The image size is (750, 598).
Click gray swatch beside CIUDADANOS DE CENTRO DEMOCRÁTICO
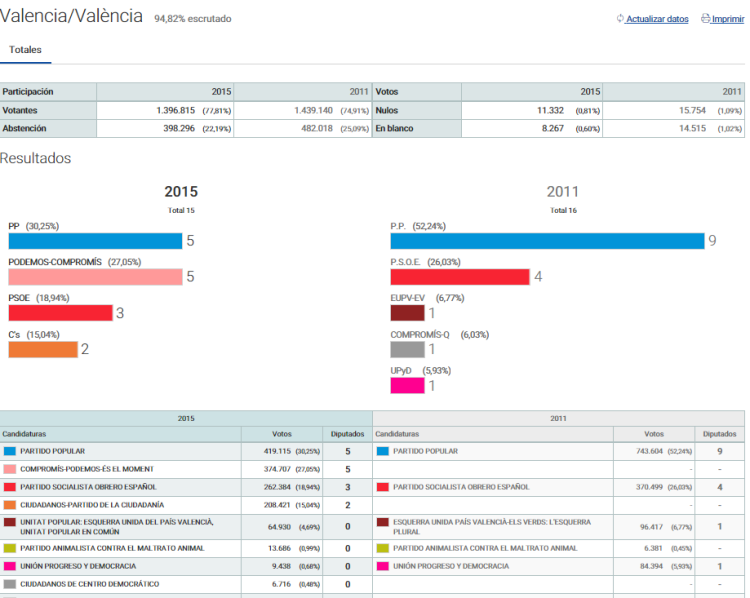coord(10,584)
